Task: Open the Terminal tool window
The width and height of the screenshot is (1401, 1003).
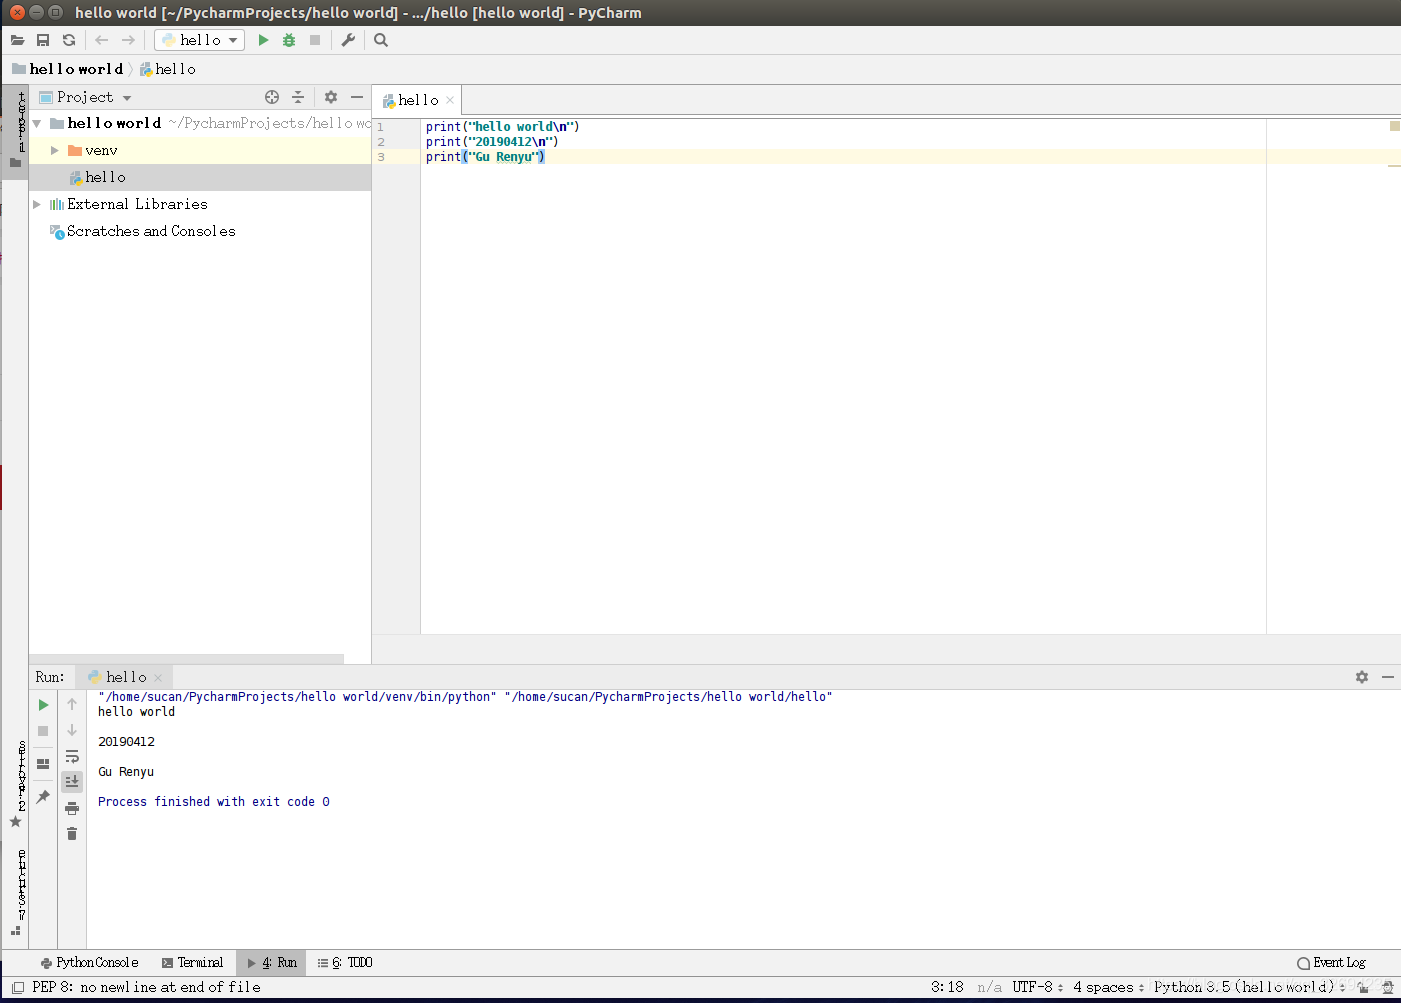Action: click(193, 963)
